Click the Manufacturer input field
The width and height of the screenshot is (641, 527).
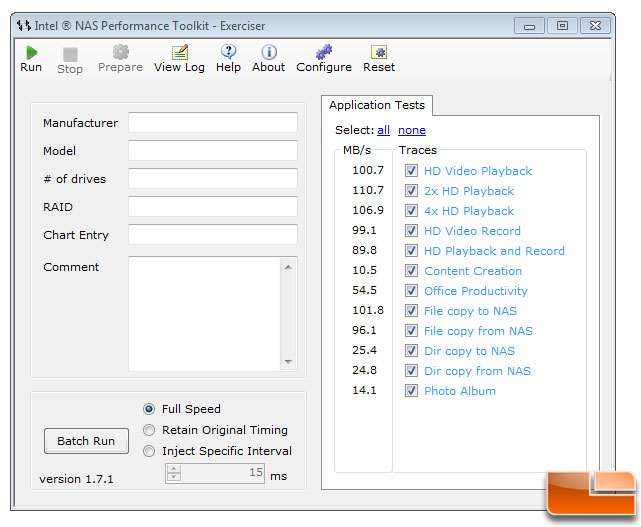pos(213,123)
